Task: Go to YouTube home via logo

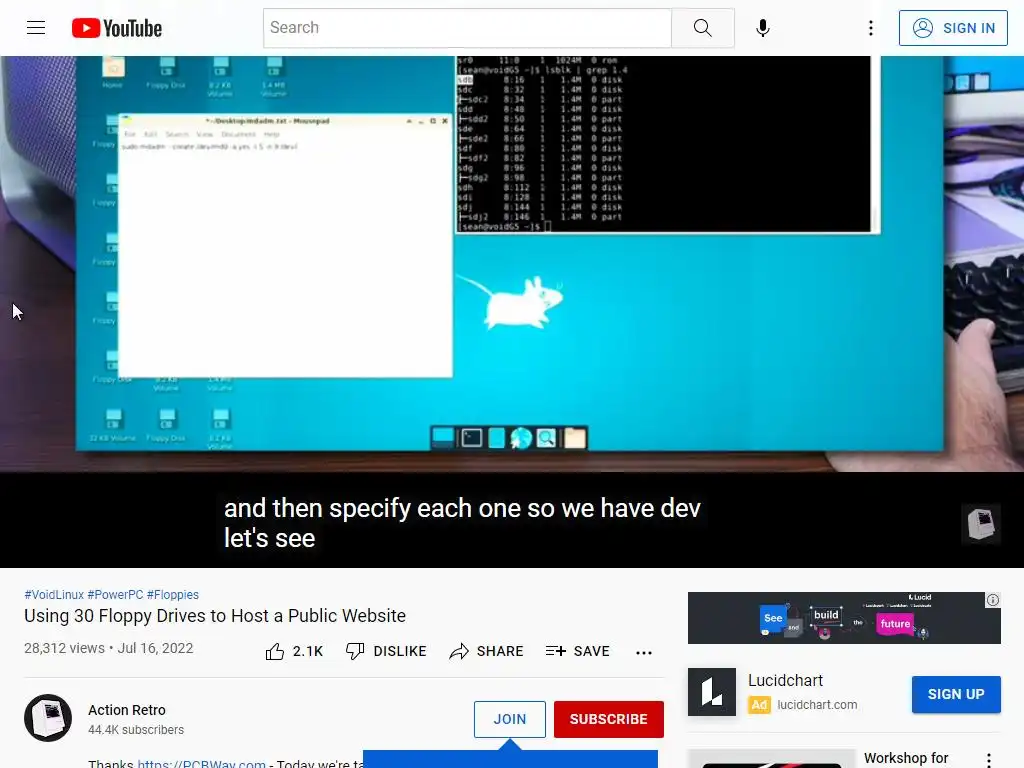Action: coord(117,28)
